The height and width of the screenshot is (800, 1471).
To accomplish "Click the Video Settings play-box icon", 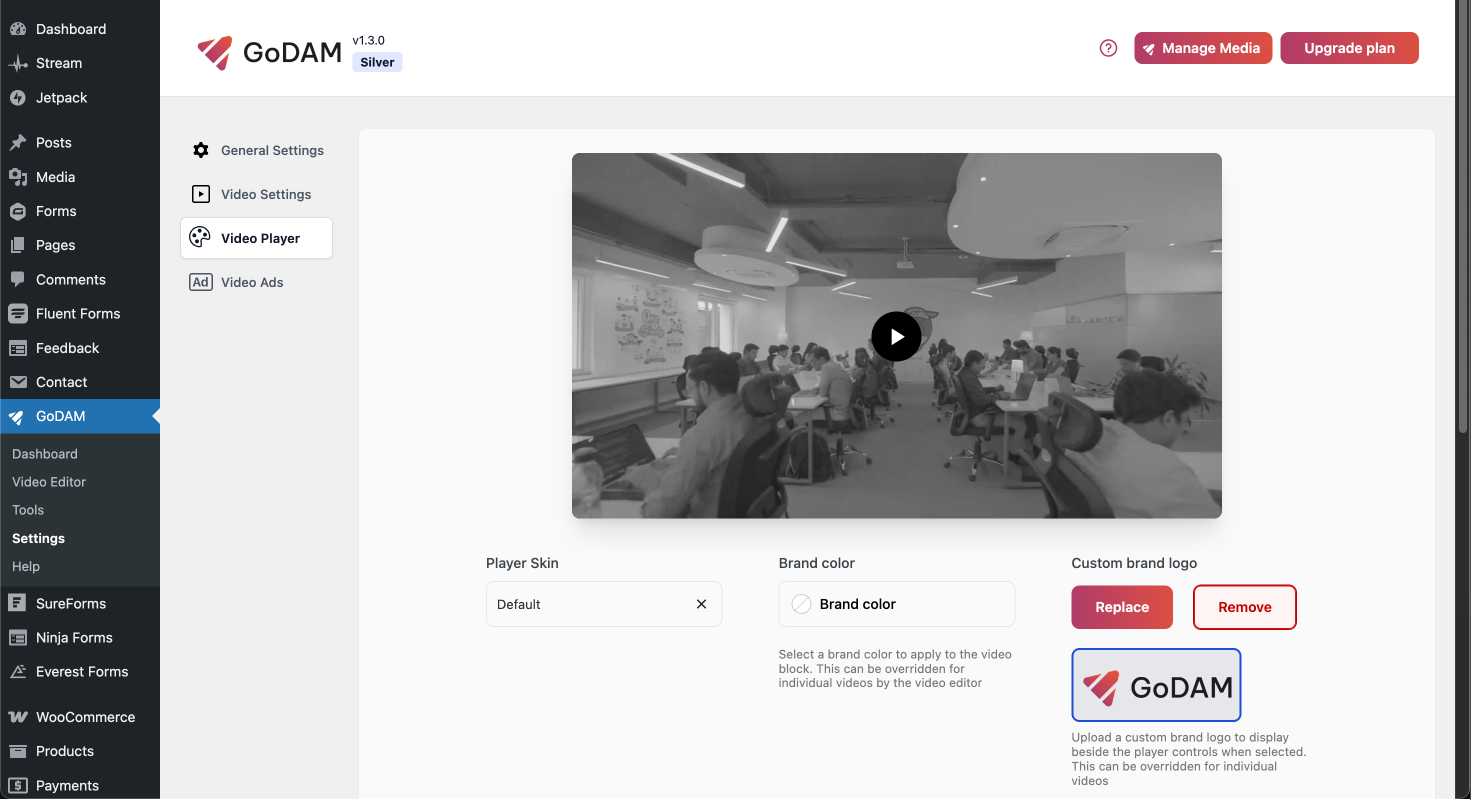I will point(201,194).
